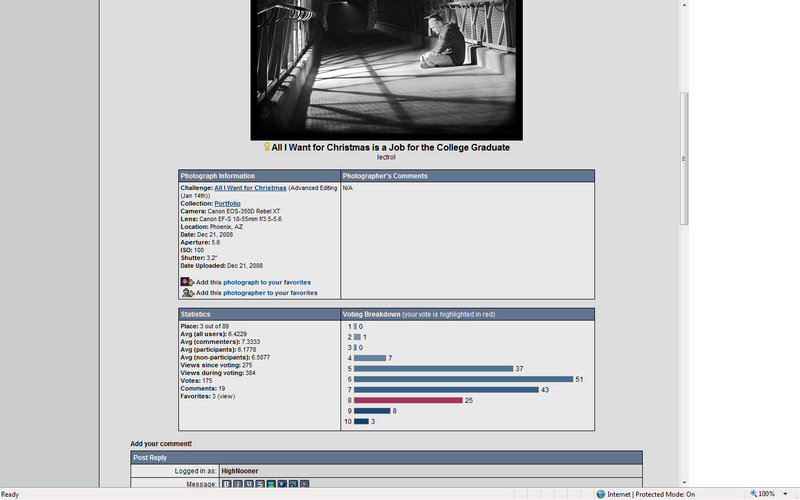This screenshot has width=800, height=500.
Task: Click the 'view' favorites link in Statistics
Action: coord(226,396)
